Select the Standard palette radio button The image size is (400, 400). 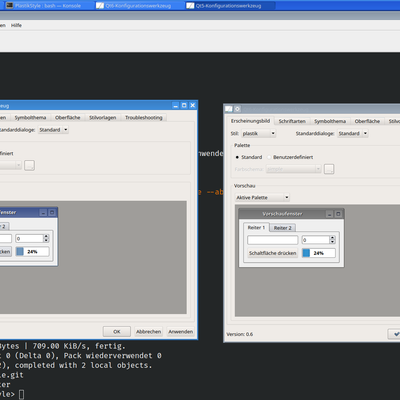249,157
